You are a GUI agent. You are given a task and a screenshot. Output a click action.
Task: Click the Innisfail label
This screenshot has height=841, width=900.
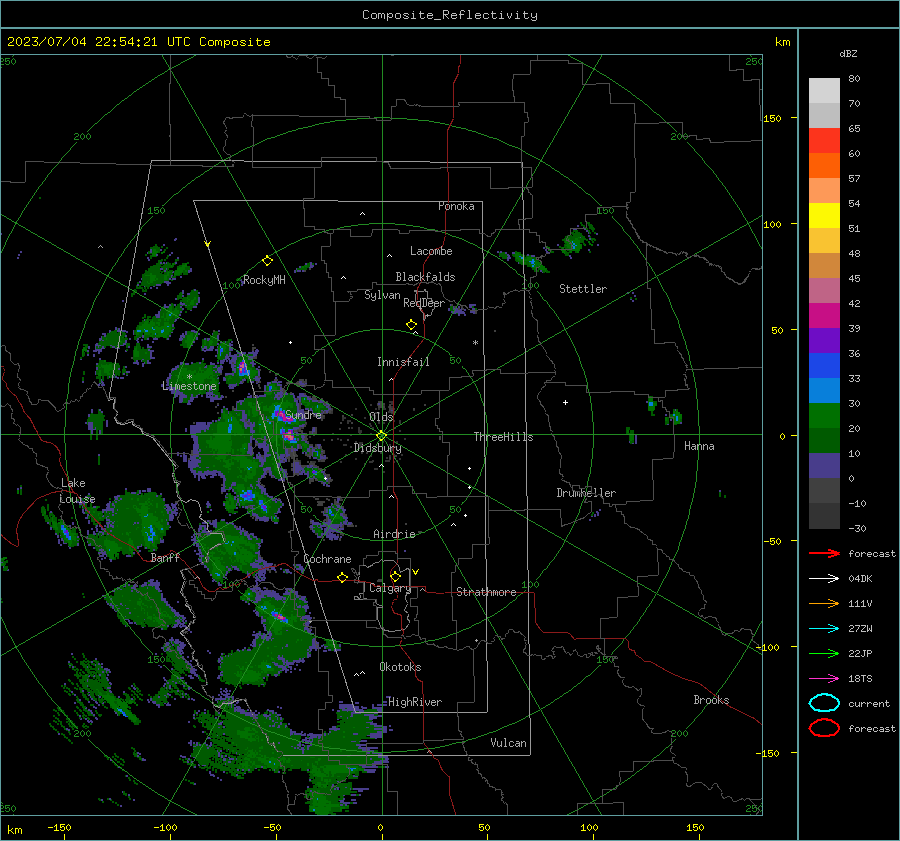tap(403, 362)
